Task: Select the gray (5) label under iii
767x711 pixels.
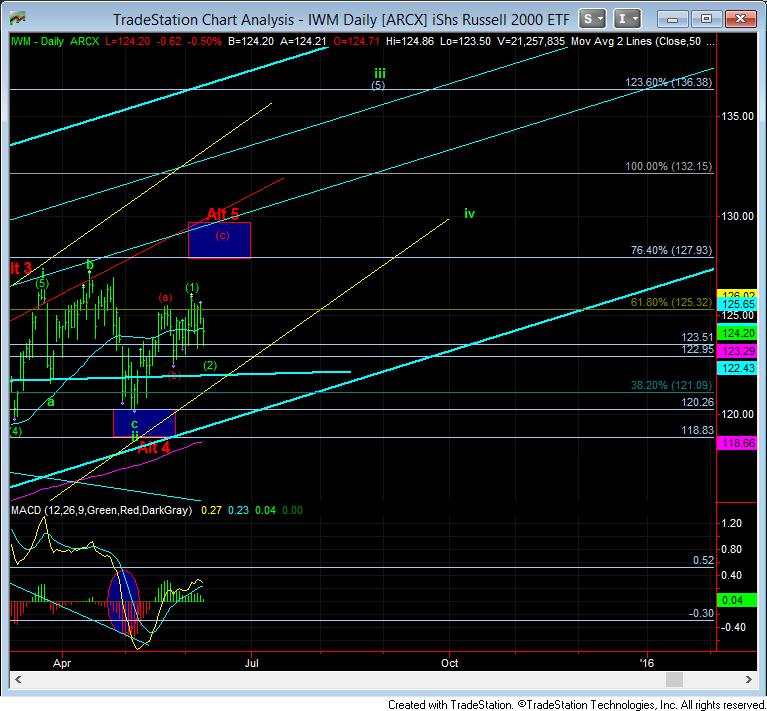Action: pyautogui.click(x=378, y=85)
